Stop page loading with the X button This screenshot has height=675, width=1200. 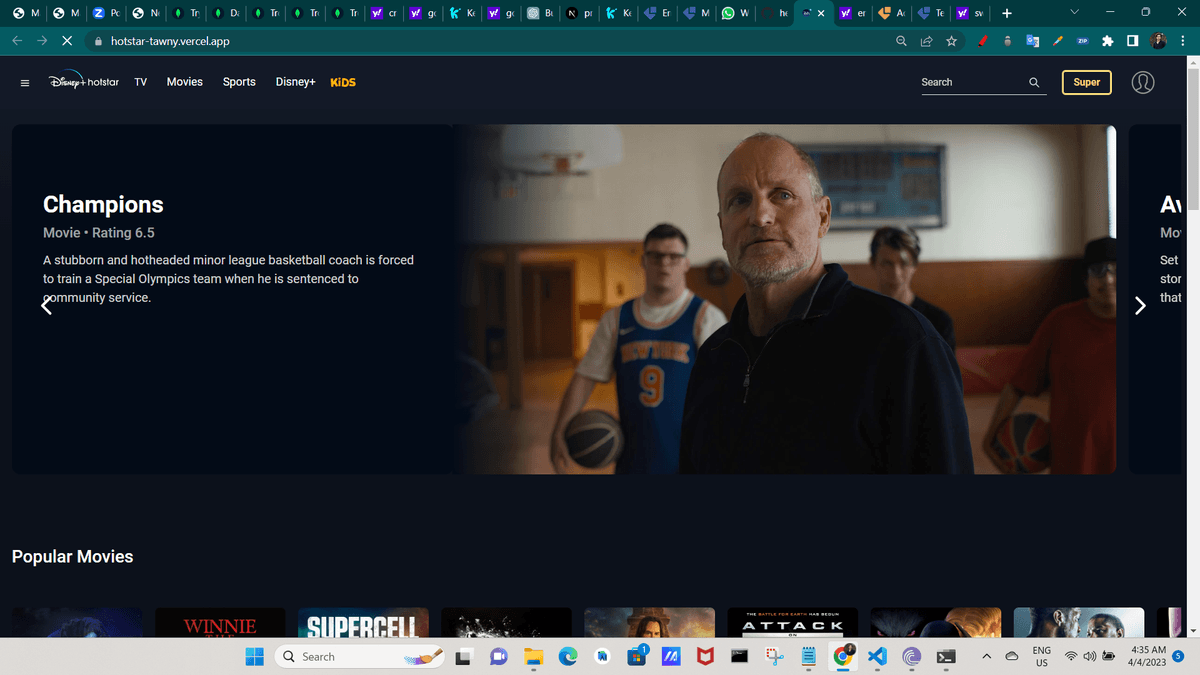click(x=66, y=41)
